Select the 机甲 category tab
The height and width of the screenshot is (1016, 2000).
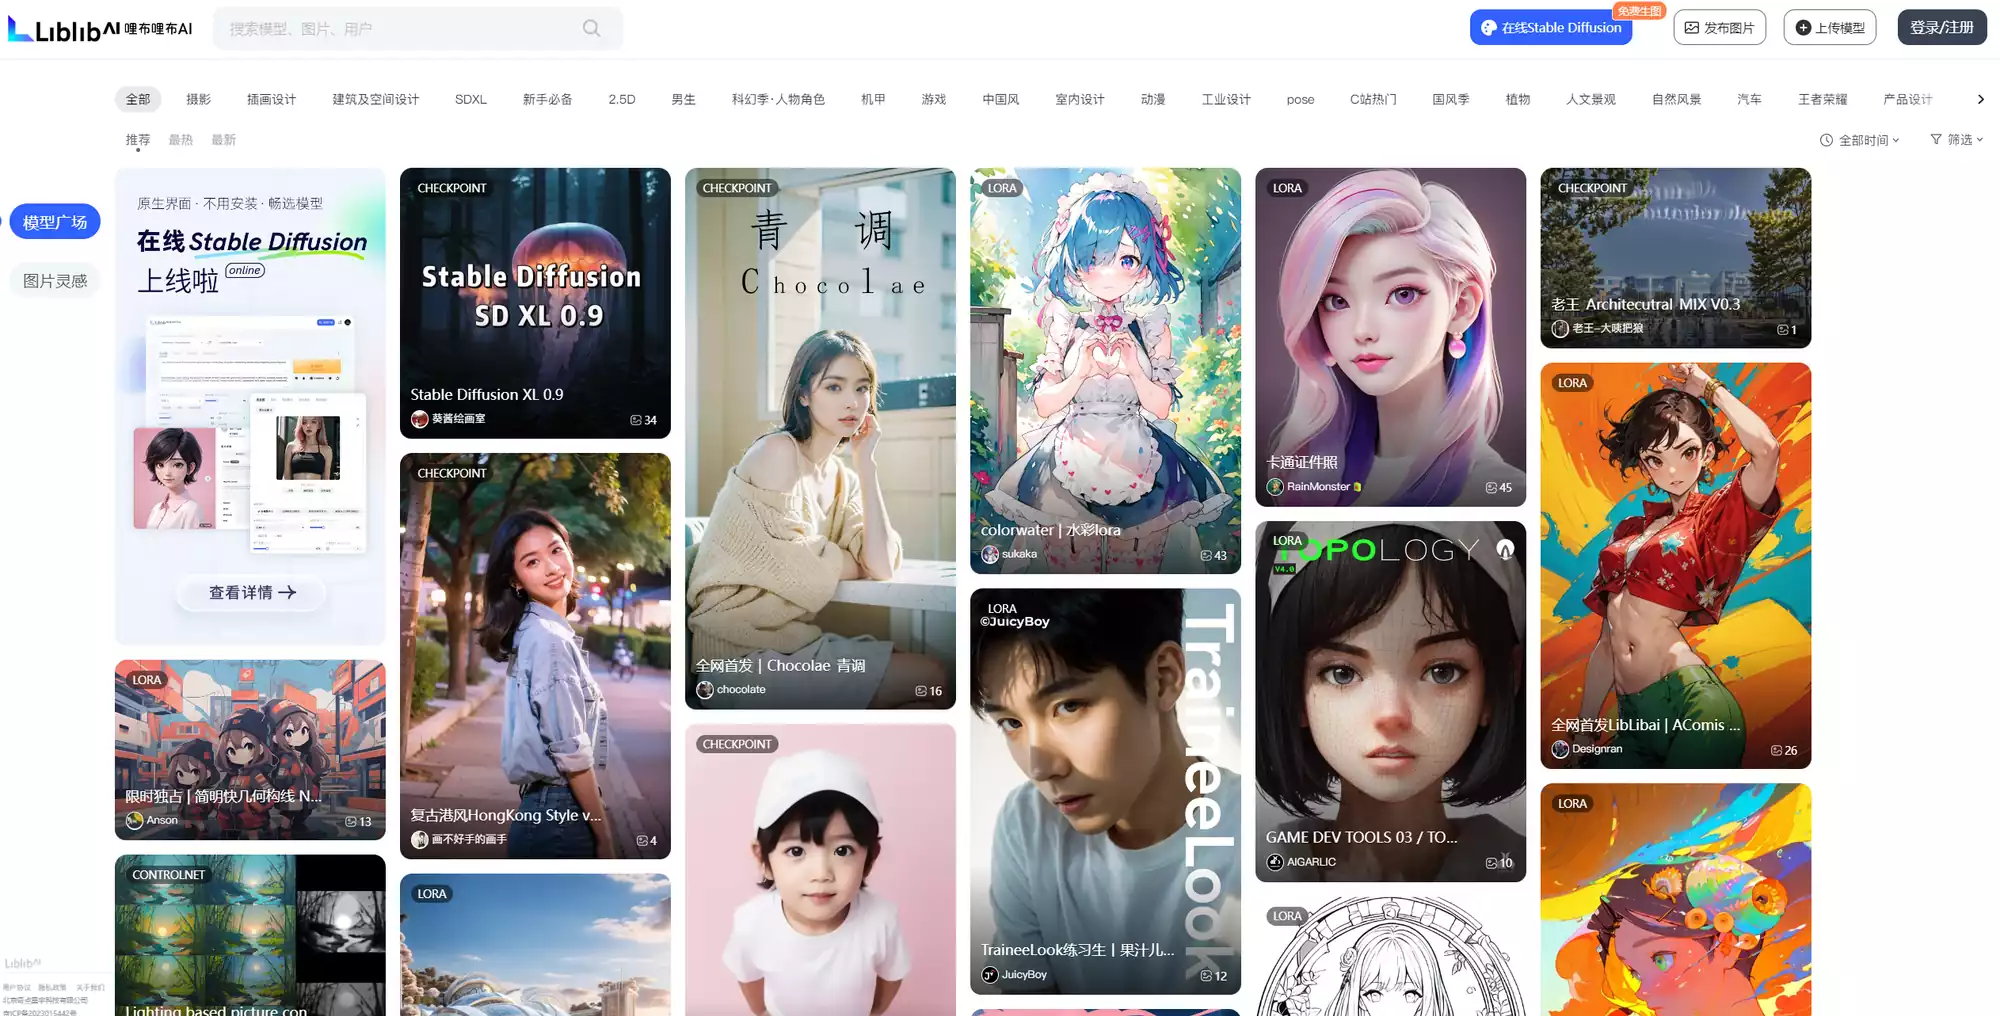click(x=873, y=99)
